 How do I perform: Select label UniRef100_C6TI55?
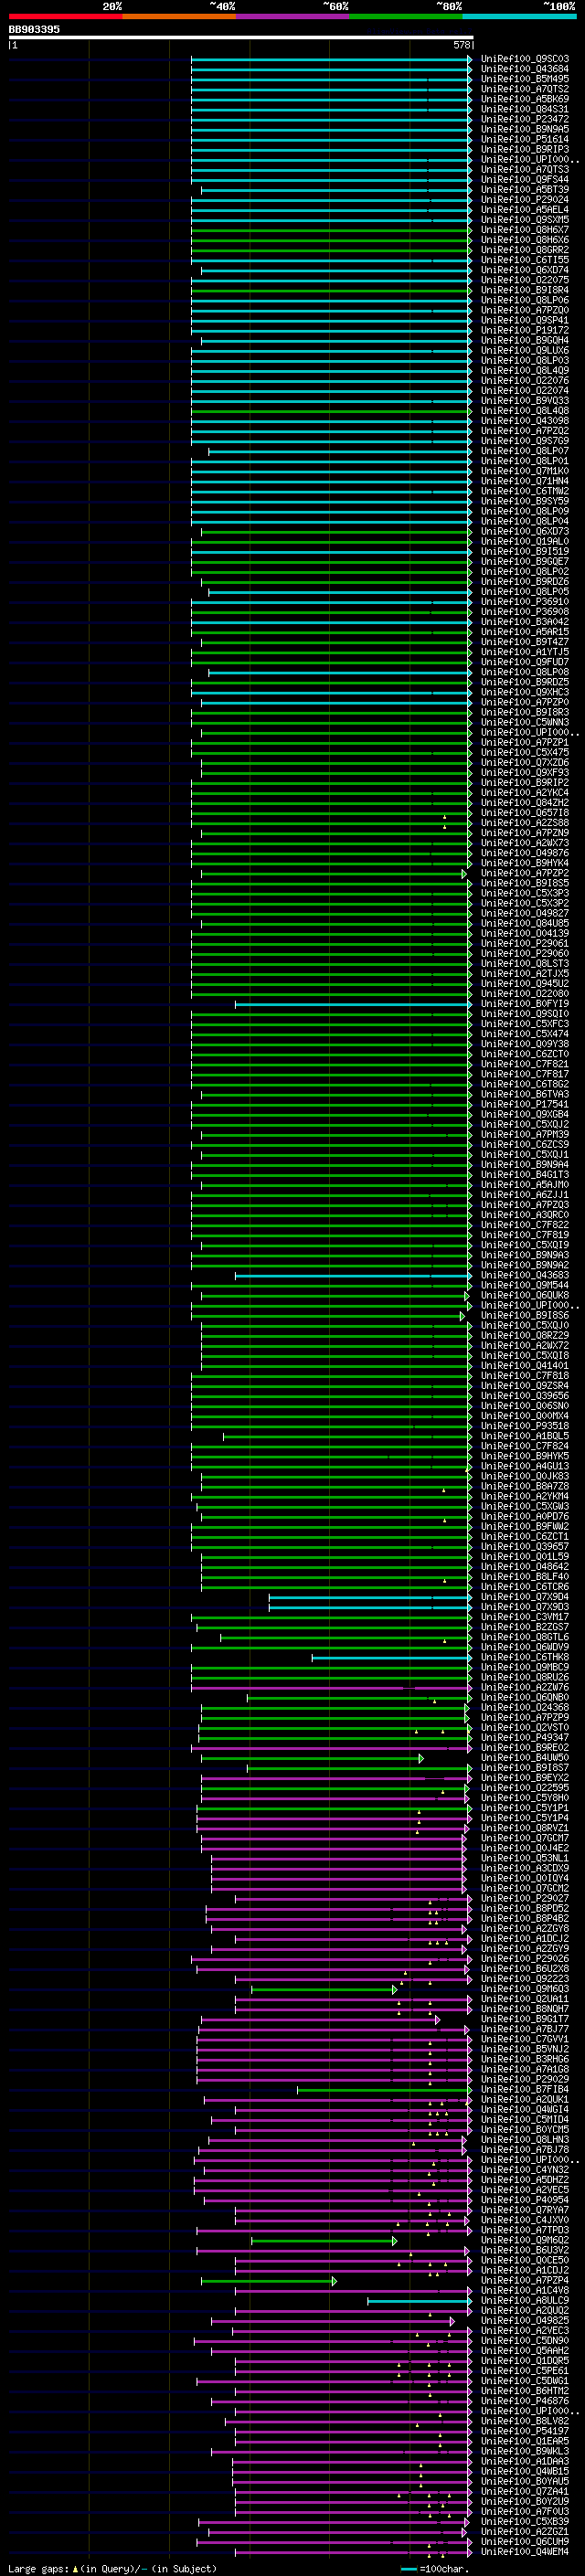525,260
